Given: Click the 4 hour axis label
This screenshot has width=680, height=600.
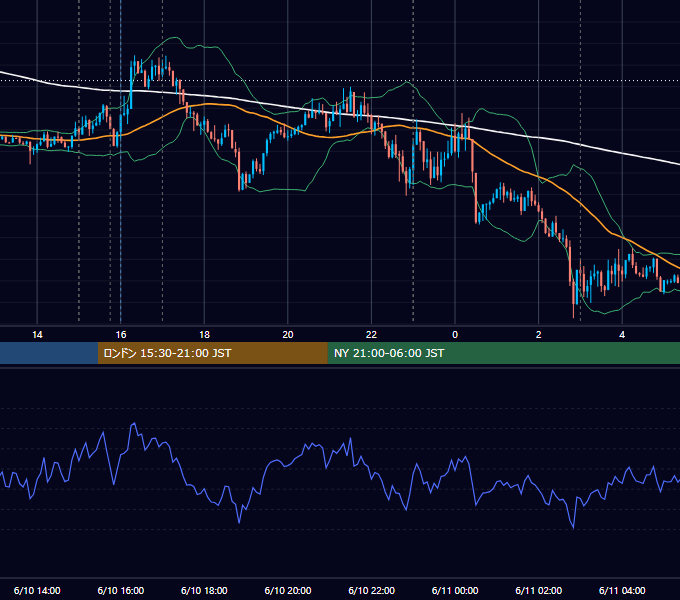Looking at the screenshot, I should 622,335.
